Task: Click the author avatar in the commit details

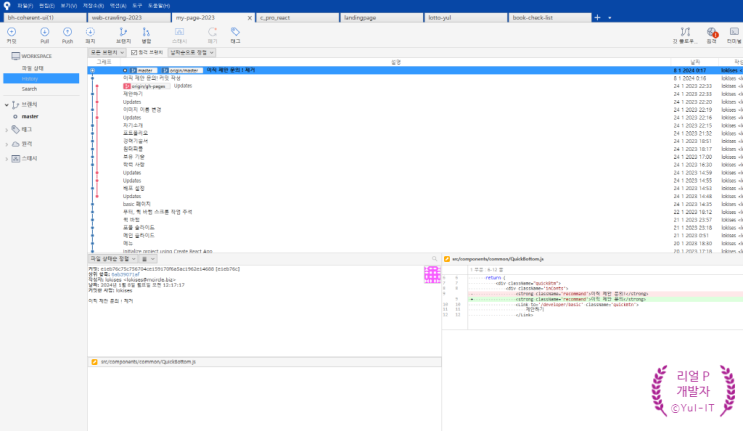Action: point(432,274)
